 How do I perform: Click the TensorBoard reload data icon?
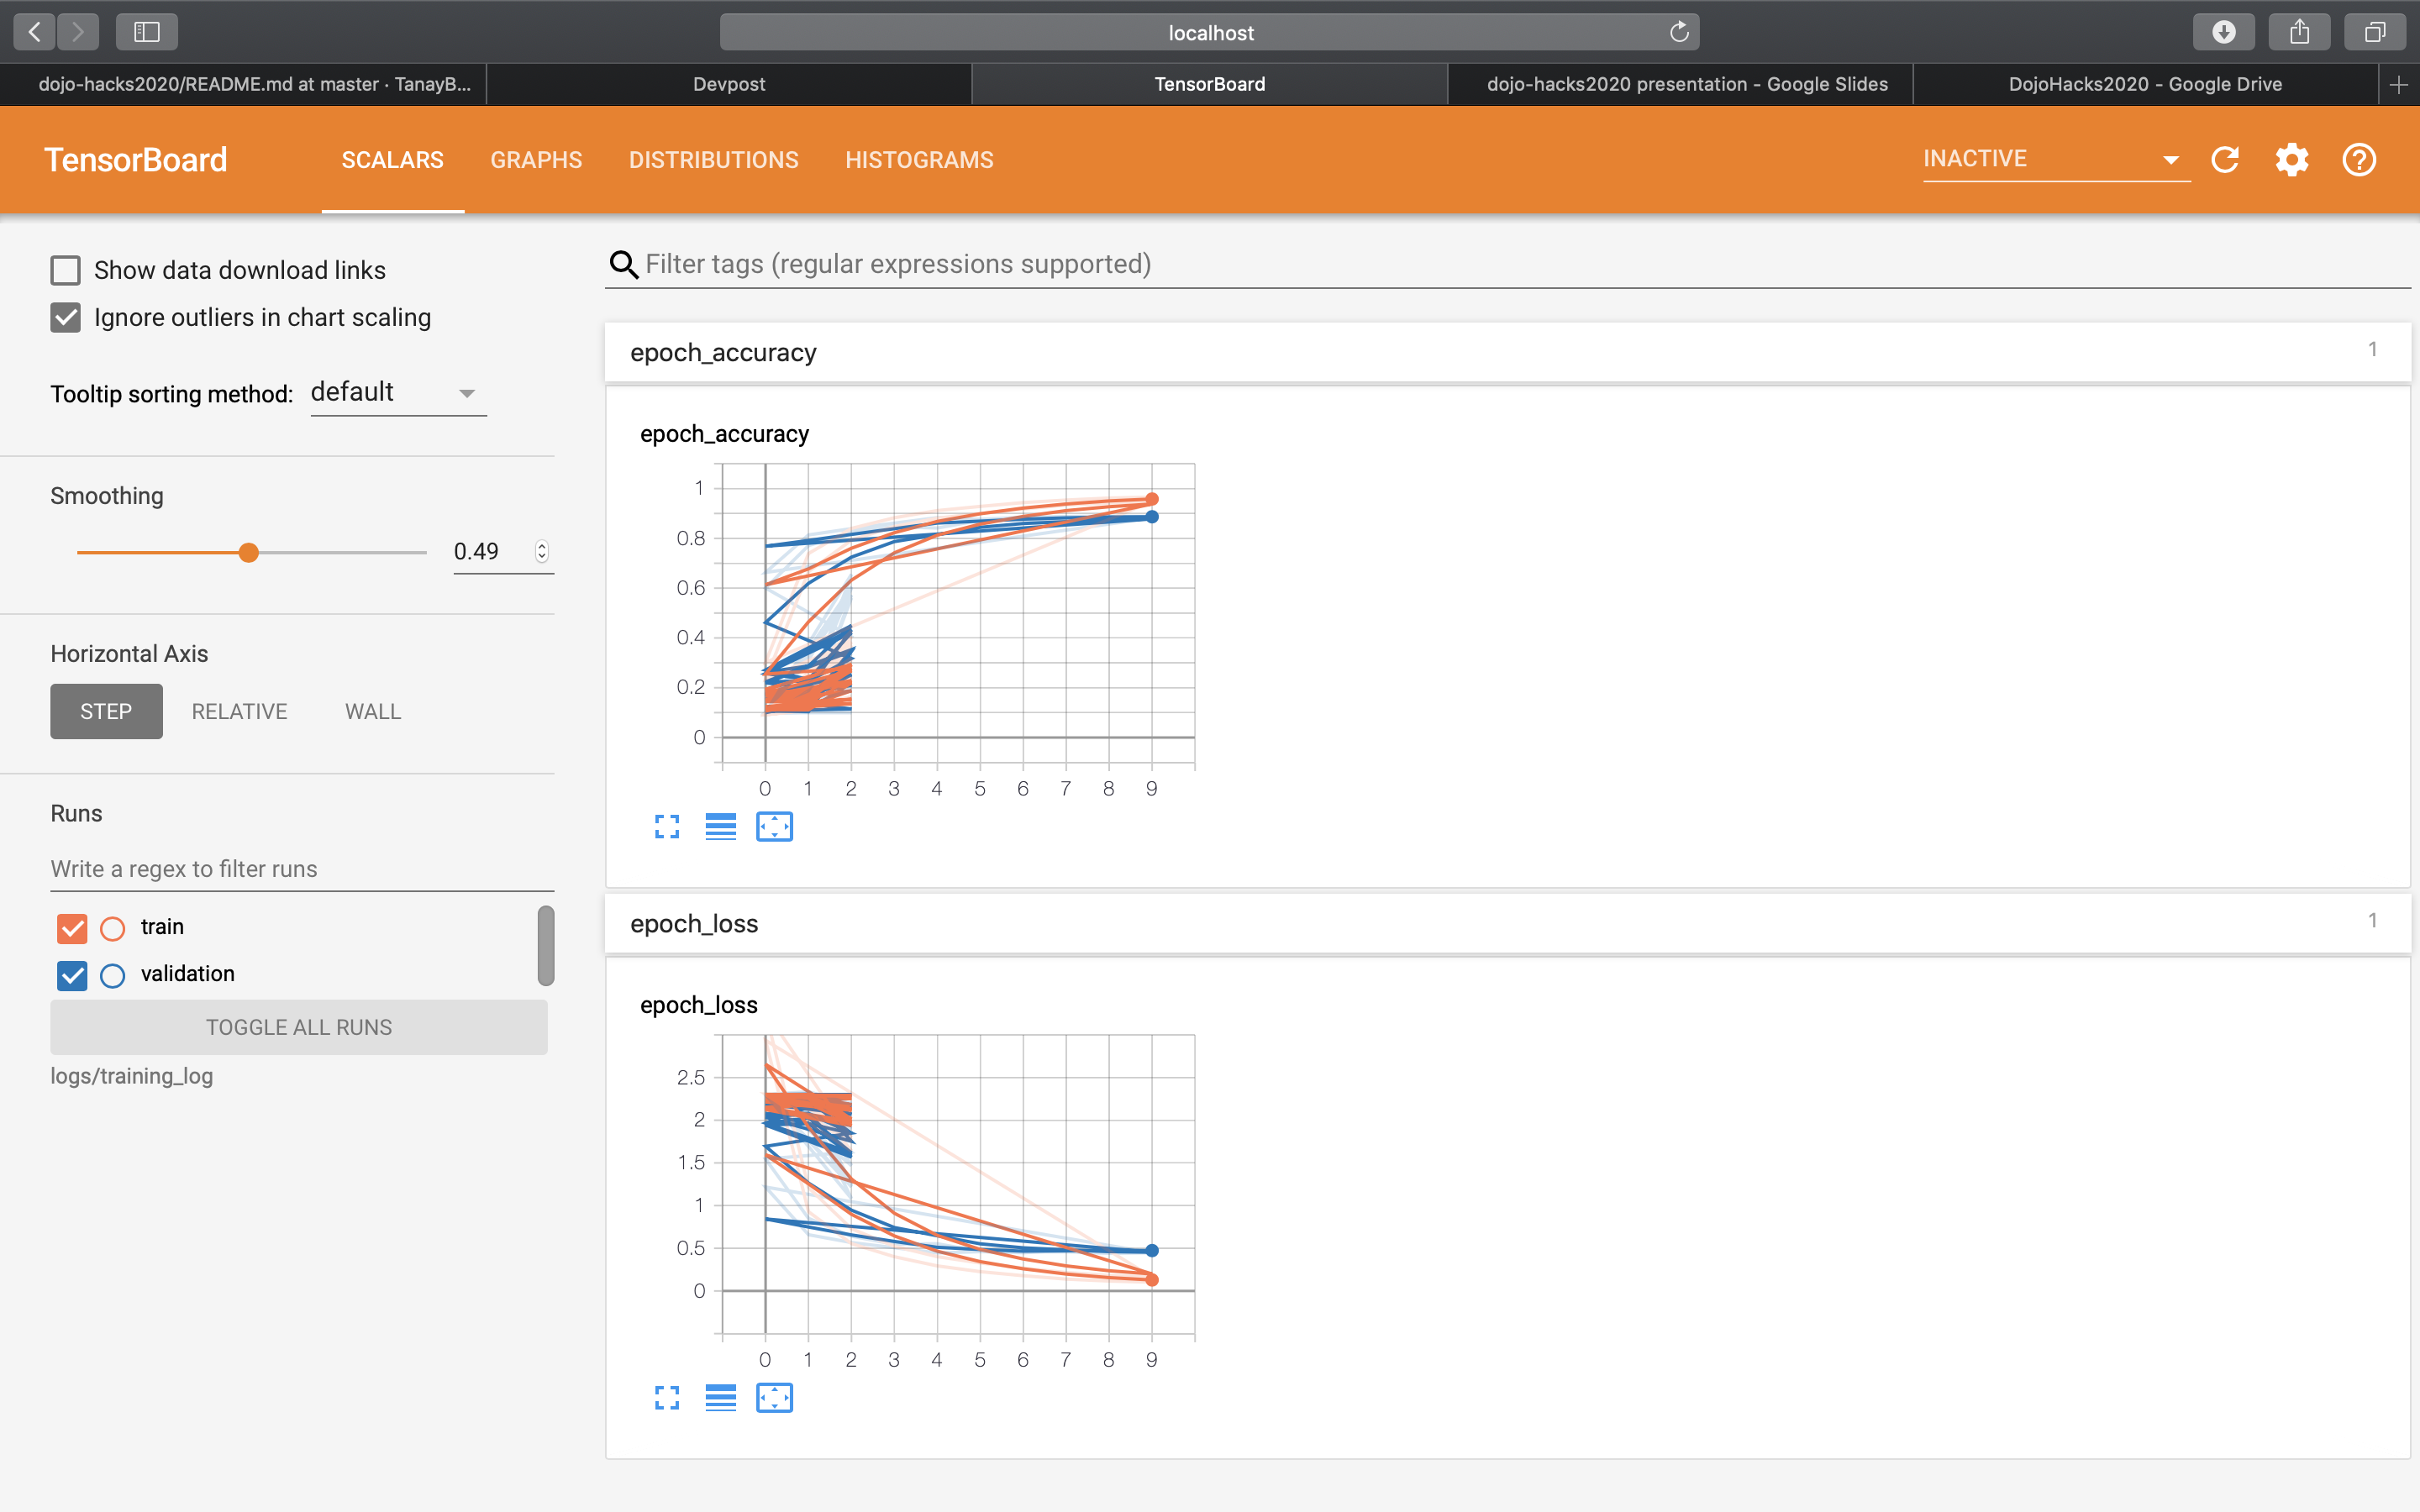[x=2224, y=160]
